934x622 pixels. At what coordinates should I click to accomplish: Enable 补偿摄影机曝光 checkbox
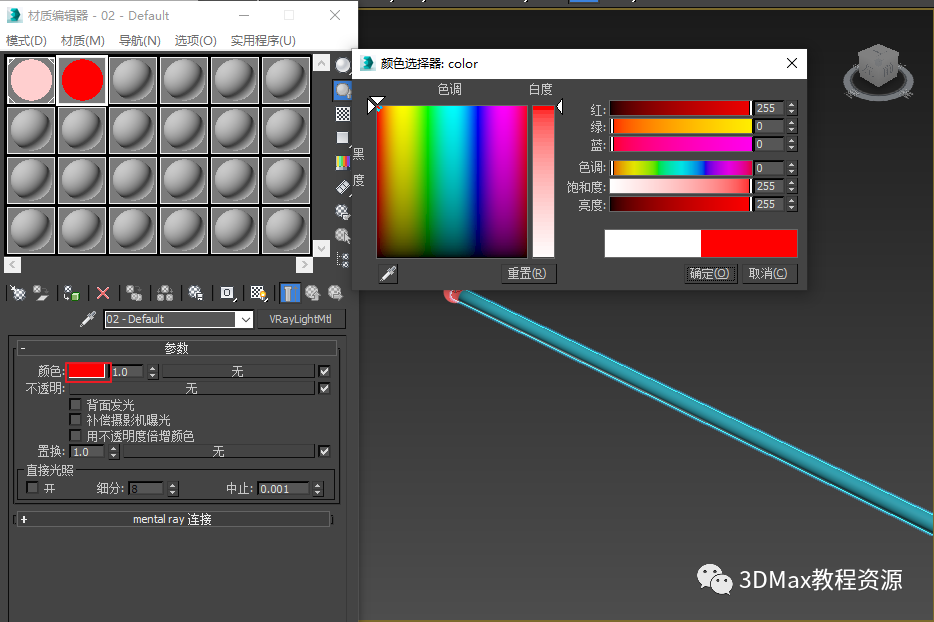[75, 420]
